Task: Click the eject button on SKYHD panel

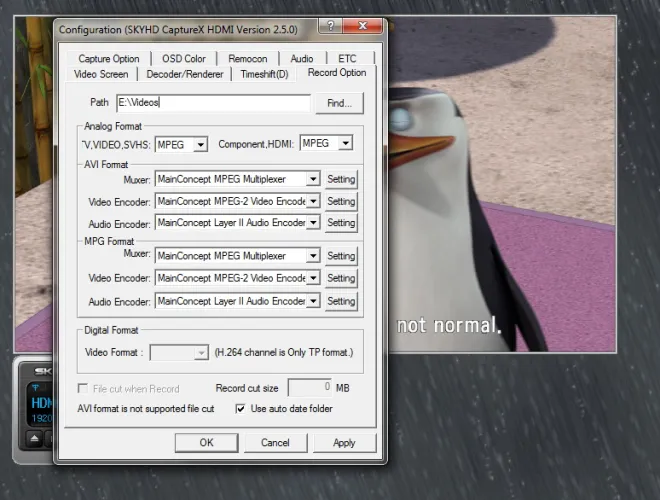Action: [34, 438]
